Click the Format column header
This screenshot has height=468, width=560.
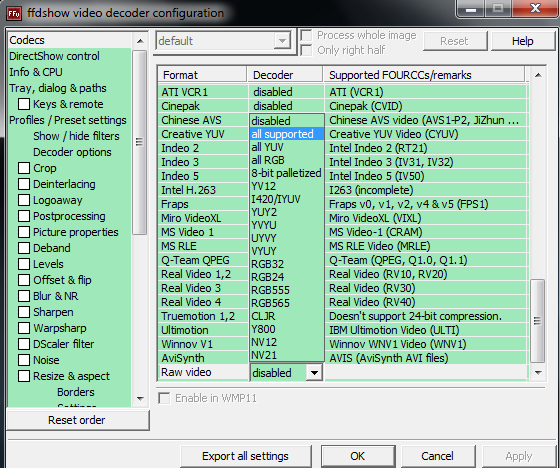coord(202,75)
